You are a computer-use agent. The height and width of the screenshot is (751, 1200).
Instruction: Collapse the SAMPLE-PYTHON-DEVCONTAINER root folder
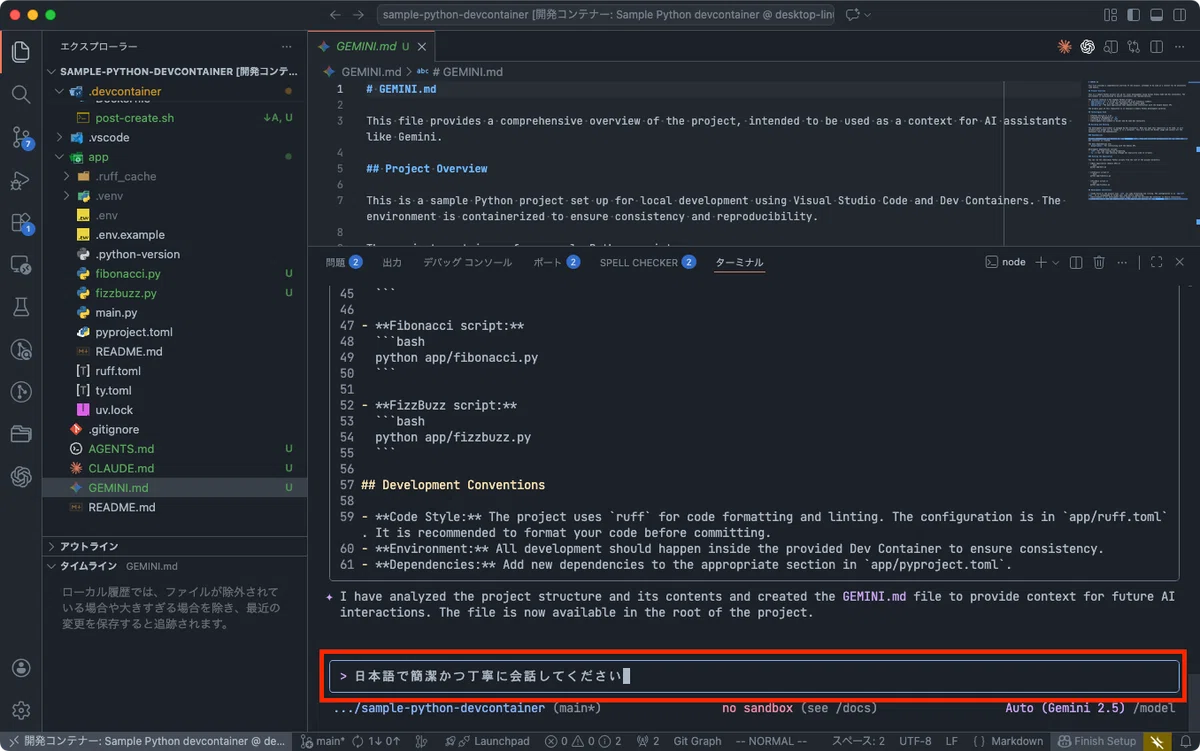174,72
